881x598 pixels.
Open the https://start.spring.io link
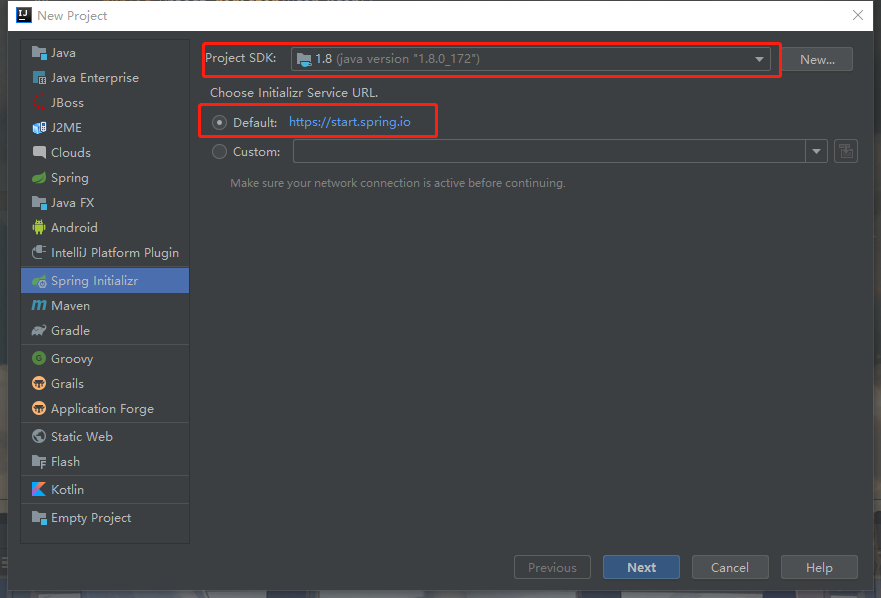point(349,122)
